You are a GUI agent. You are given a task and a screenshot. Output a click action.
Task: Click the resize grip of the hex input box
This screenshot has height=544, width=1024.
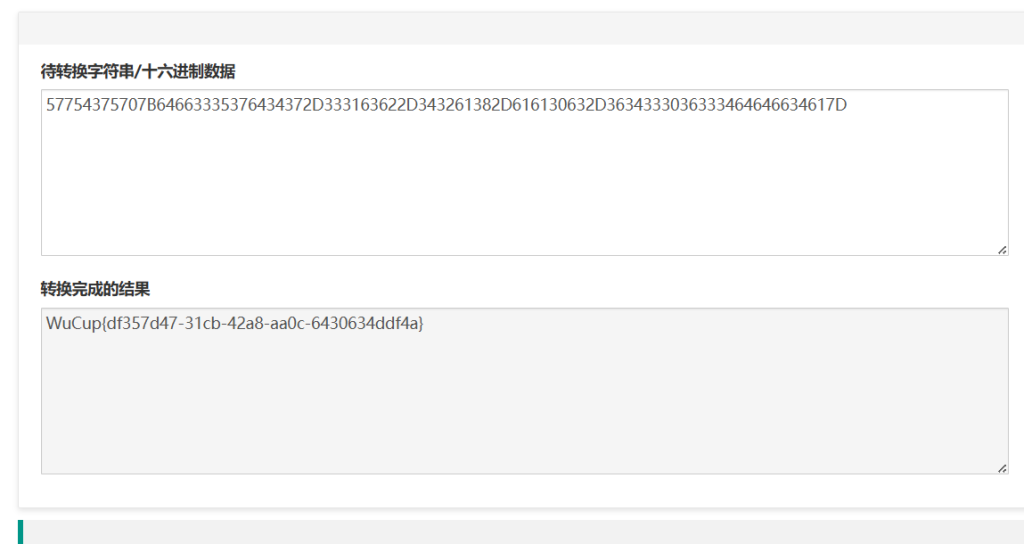pyautogui.click(x=1001, y=250)
